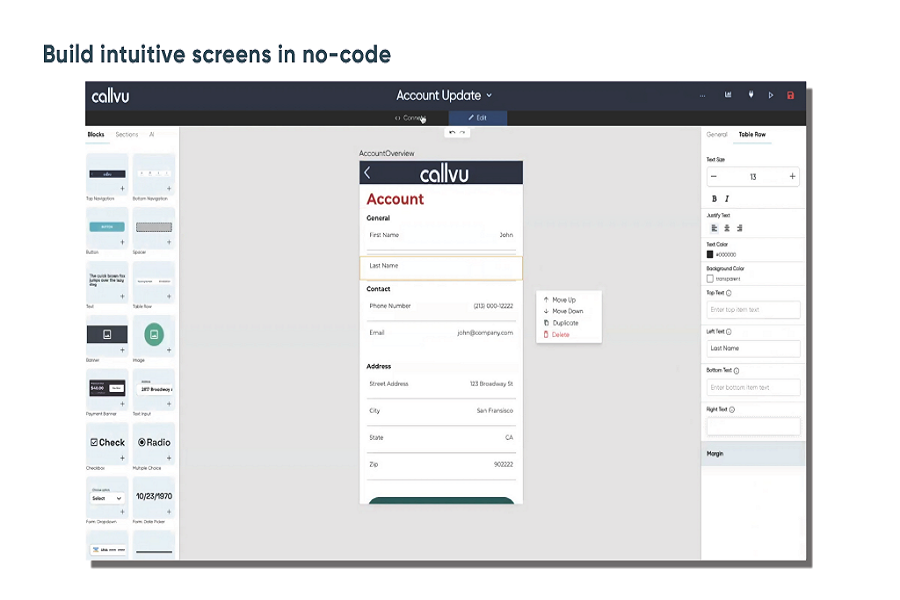This screenshot has width=900, height=600.
Task: Switch to the Blocks tab
Action: pyautogui.click(x=96, y=134)
